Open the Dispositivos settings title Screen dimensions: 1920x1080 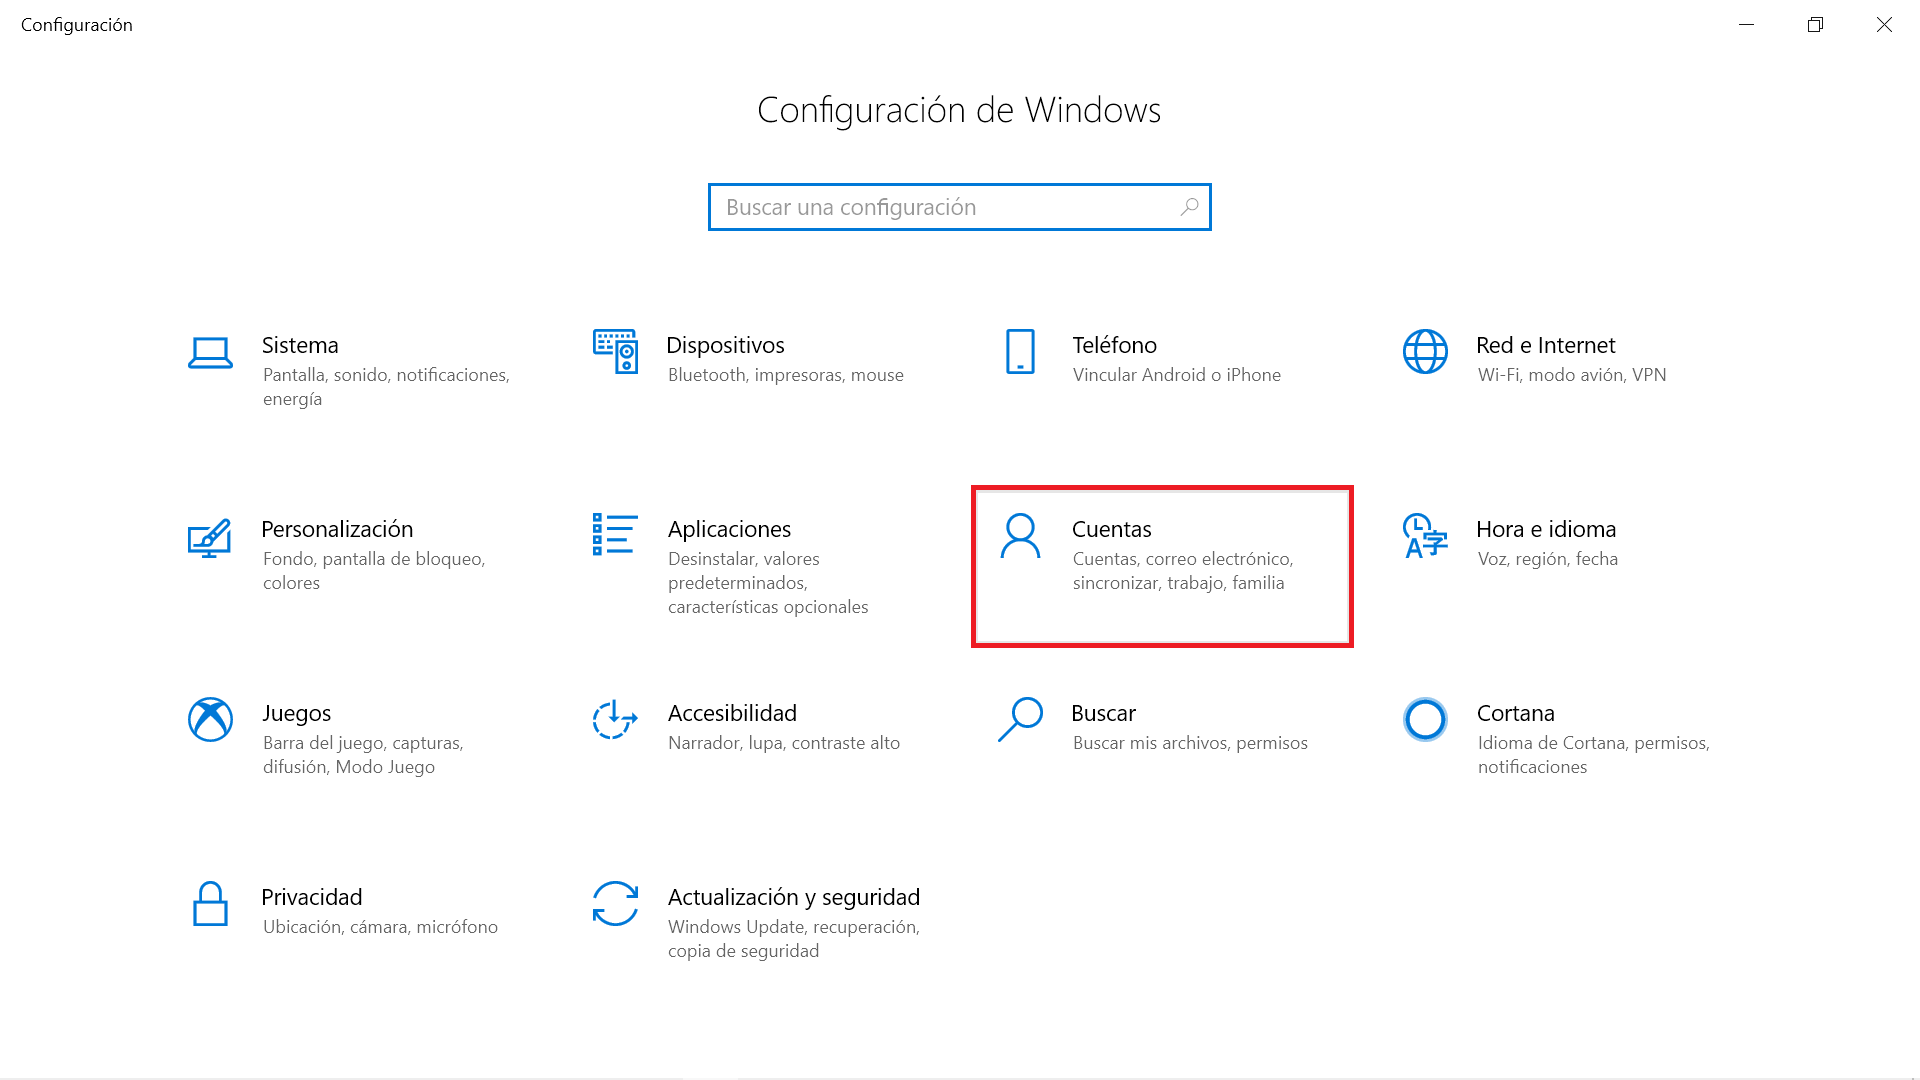tap(725, 345)
